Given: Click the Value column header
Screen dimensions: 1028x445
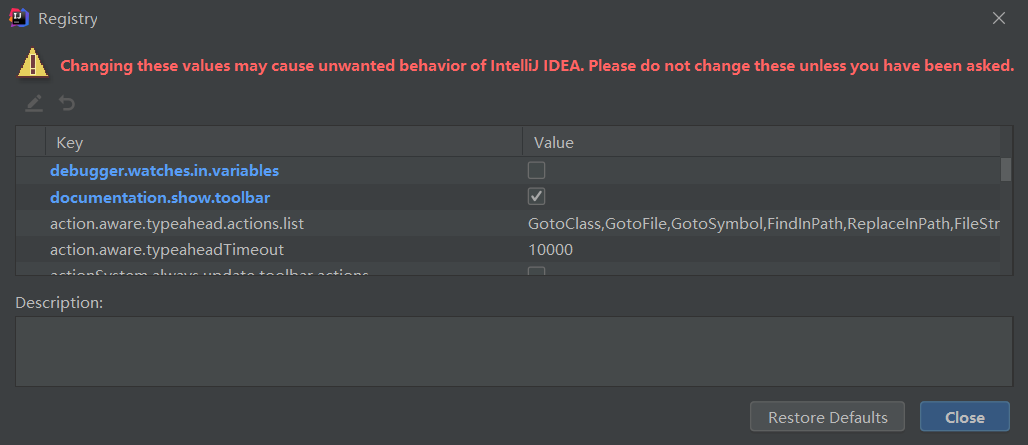Looking at the screenshot, I should point(761,142).
